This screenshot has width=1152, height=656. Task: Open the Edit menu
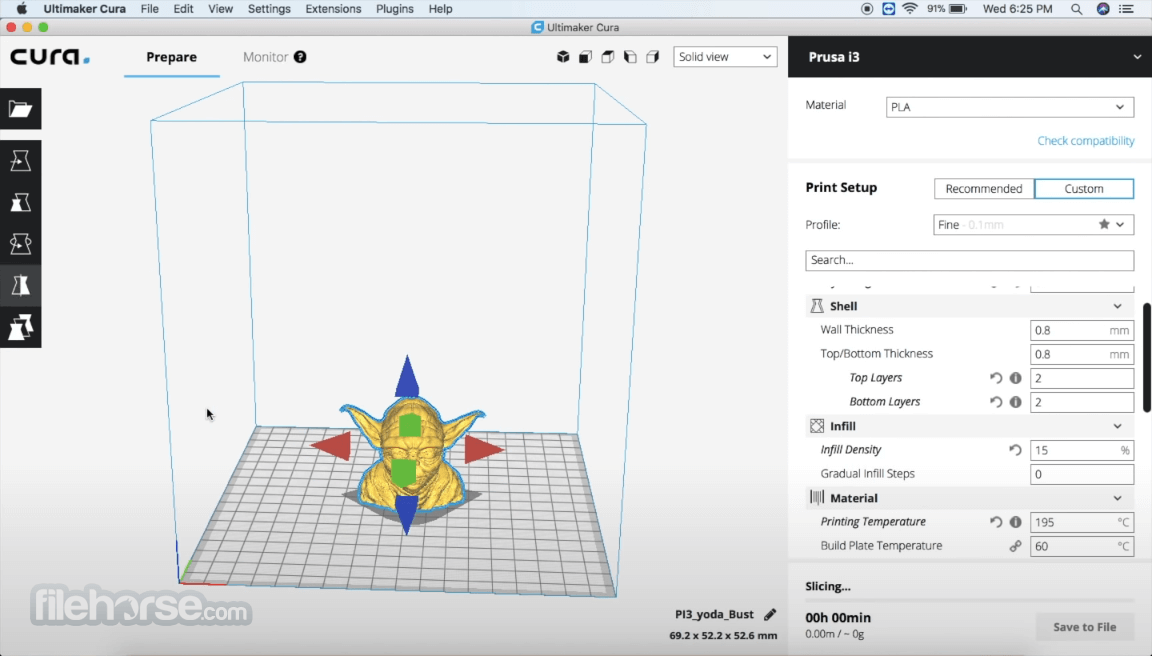tap(183, 9)
